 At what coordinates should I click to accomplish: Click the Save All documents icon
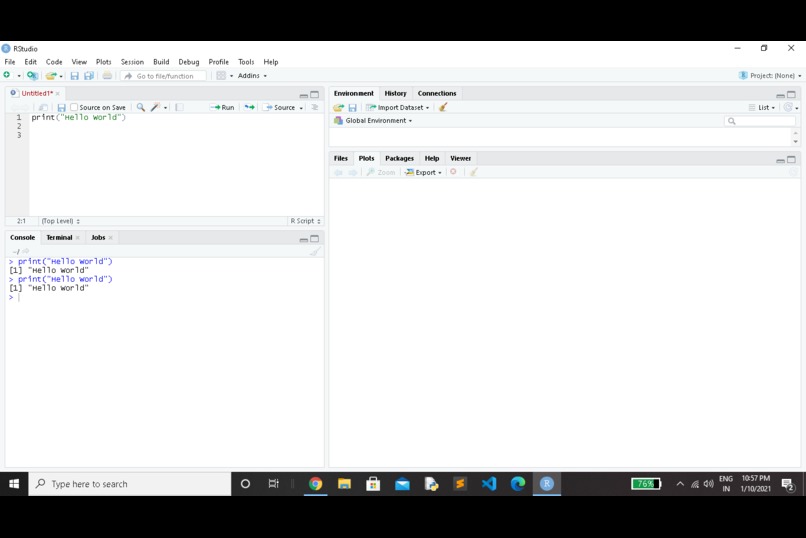(89, 76)
